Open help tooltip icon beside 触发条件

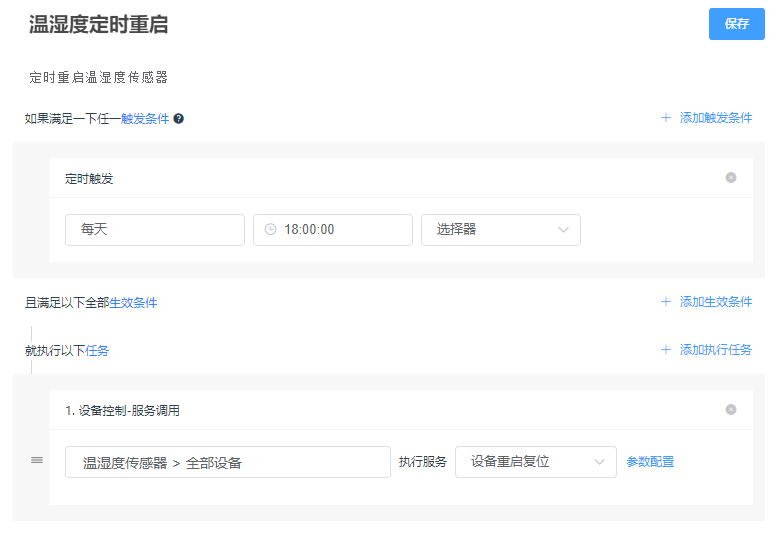tap(179, 118)
